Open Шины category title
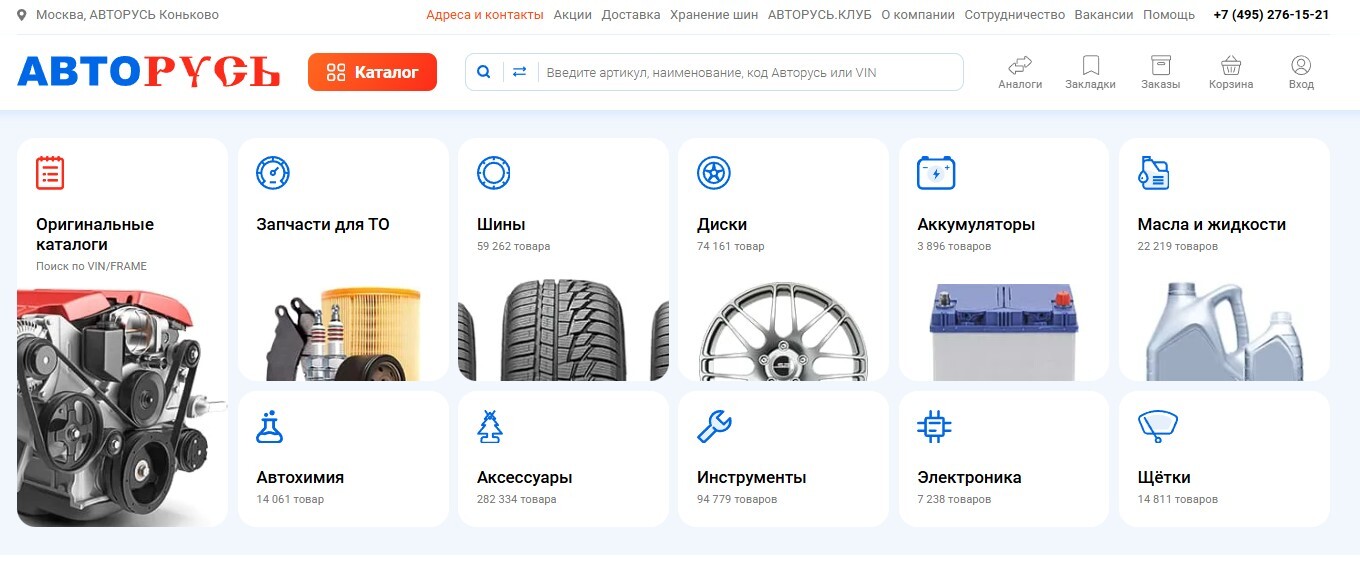Image resolution: width=1360 pixels, height=569 pixels. [501, 224]
